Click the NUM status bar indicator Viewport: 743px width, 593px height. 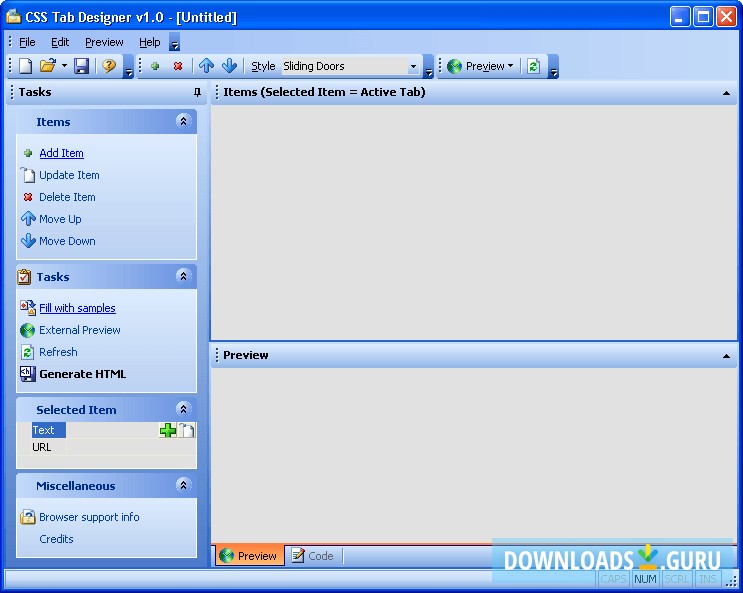[645, 579]
